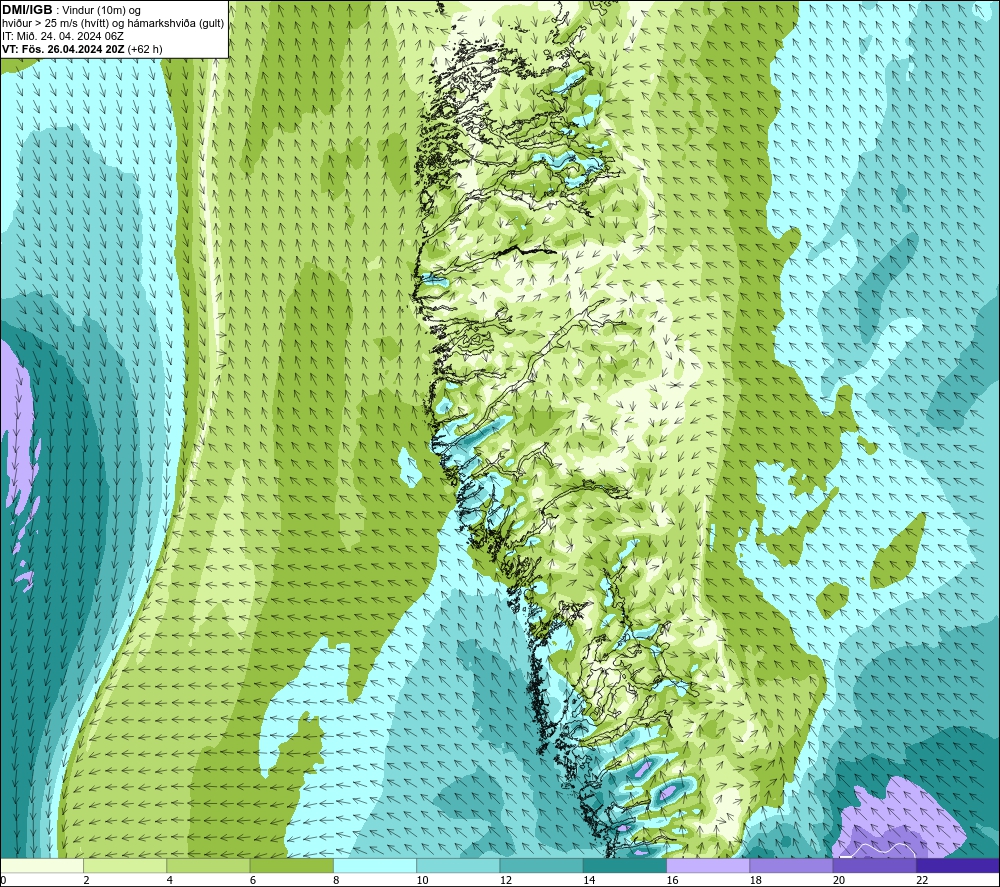Select the dark violet 20–22 m/s legend swatch
1000x887 pixels.
(x=874, y=865)
